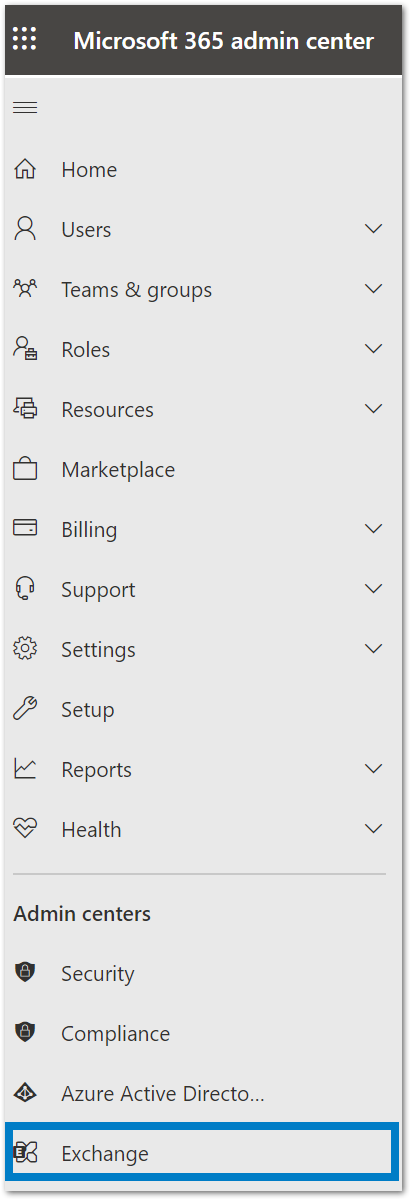Expand the Billing chevron

374,528
